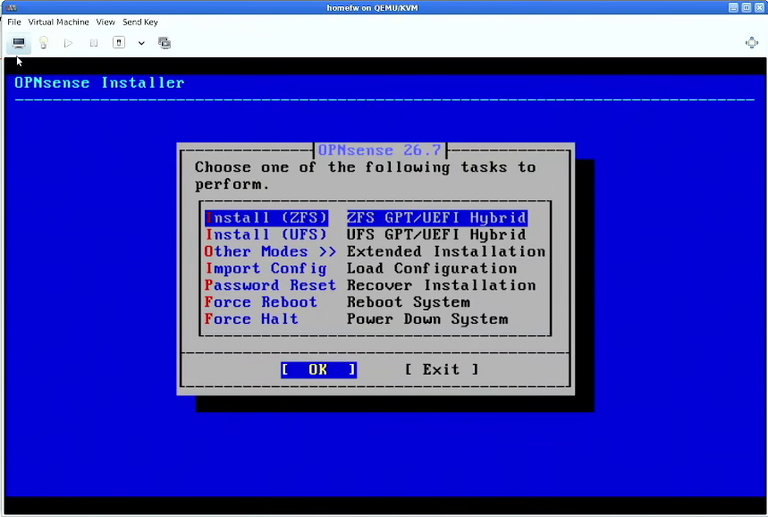Screen dimensions: 768x517
Task: Click 'Recover Installation' description
Action: (441, 285)
